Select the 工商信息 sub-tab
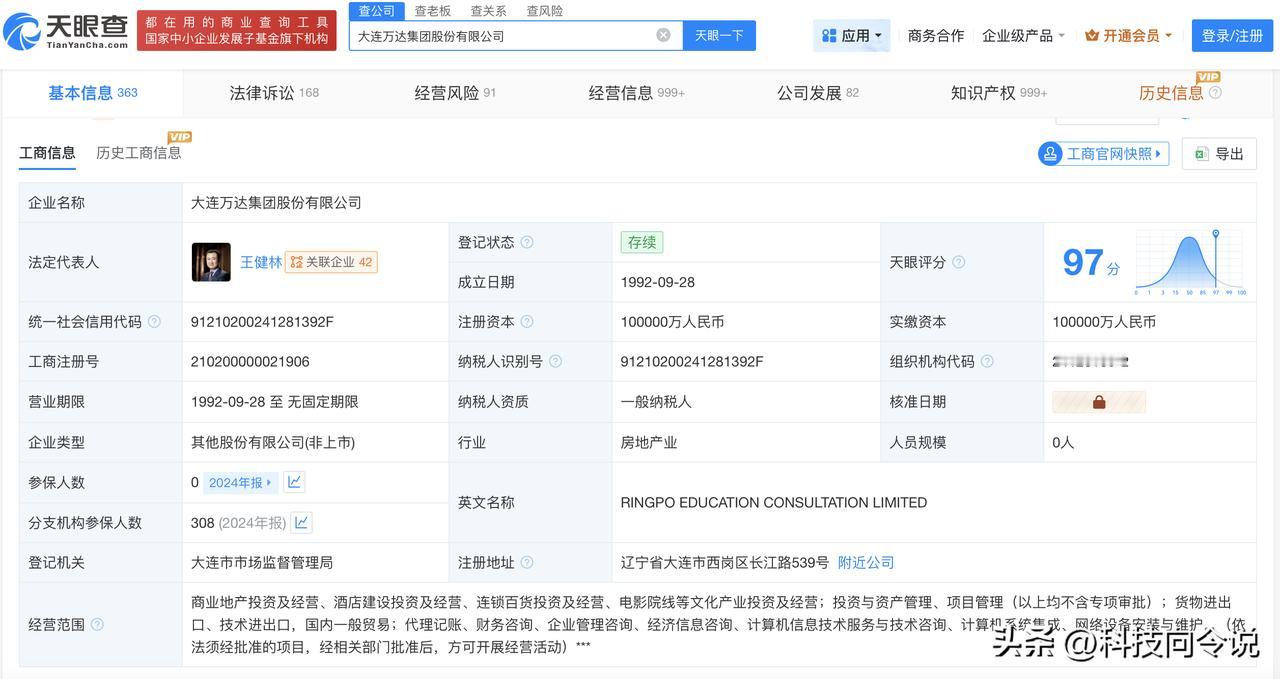Image resolution: width=1280 pixels, height=679 pixels. tap(47, 153)
